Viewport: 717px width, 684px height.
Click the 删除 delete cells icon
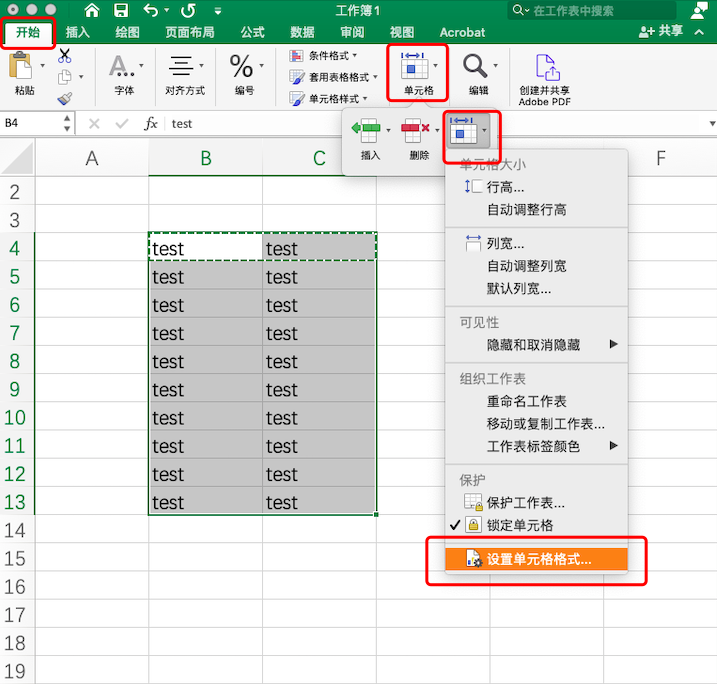coord(416,131)
